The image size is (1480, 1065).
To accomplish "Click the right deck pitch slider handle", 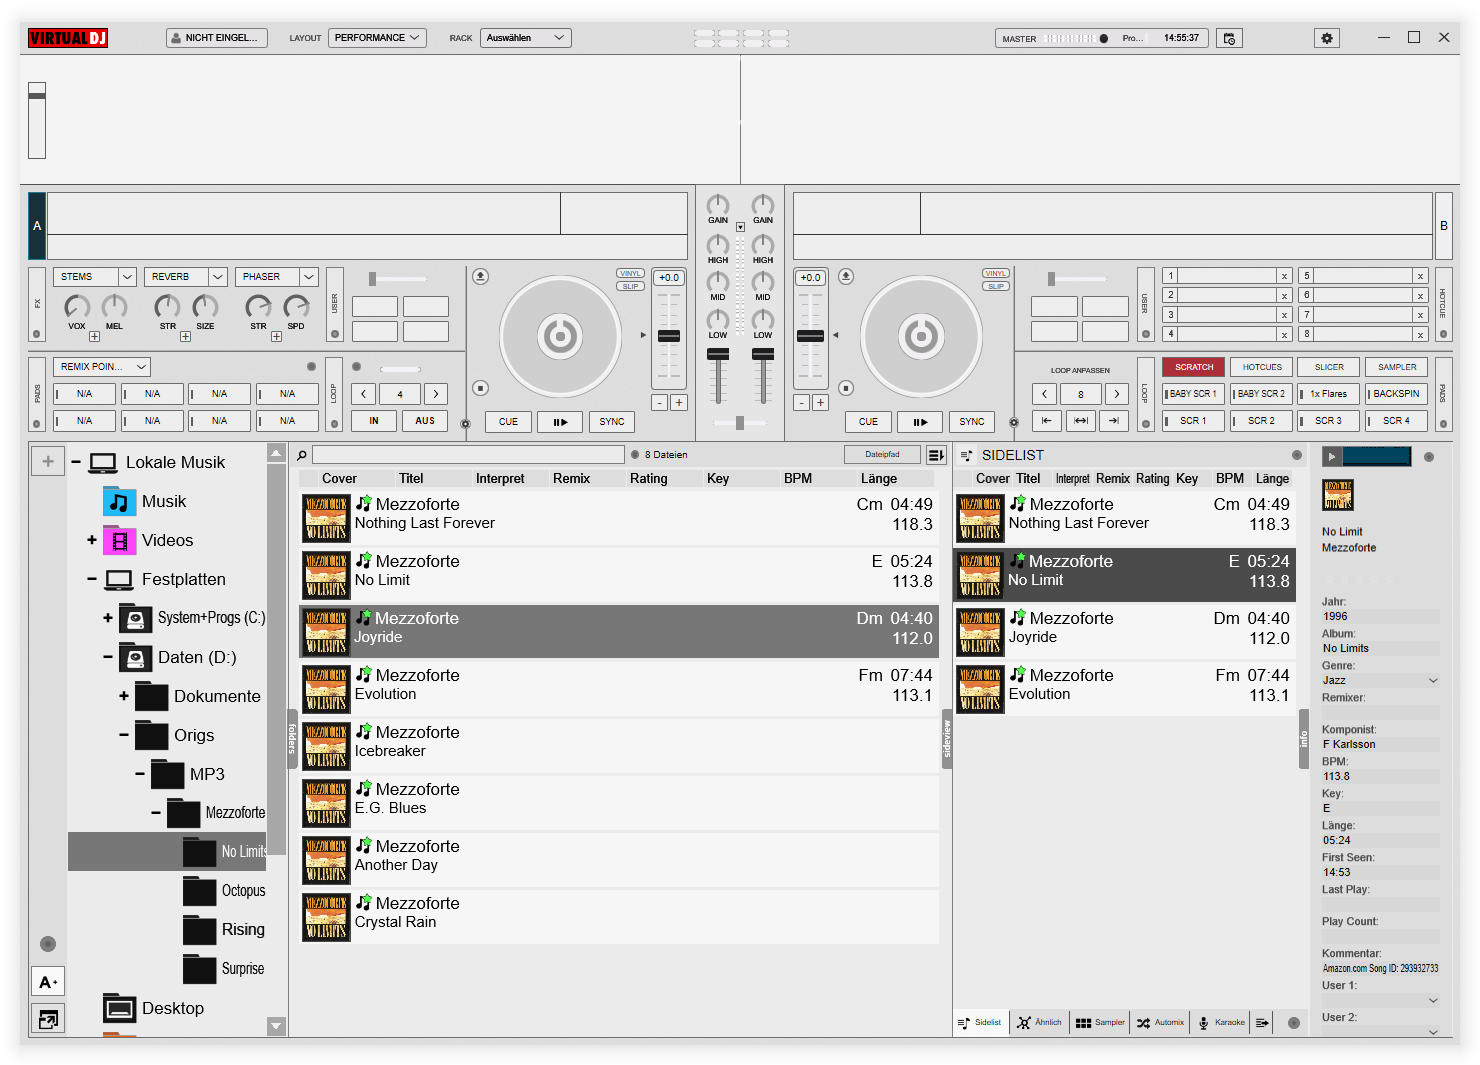I will (810, 336).
